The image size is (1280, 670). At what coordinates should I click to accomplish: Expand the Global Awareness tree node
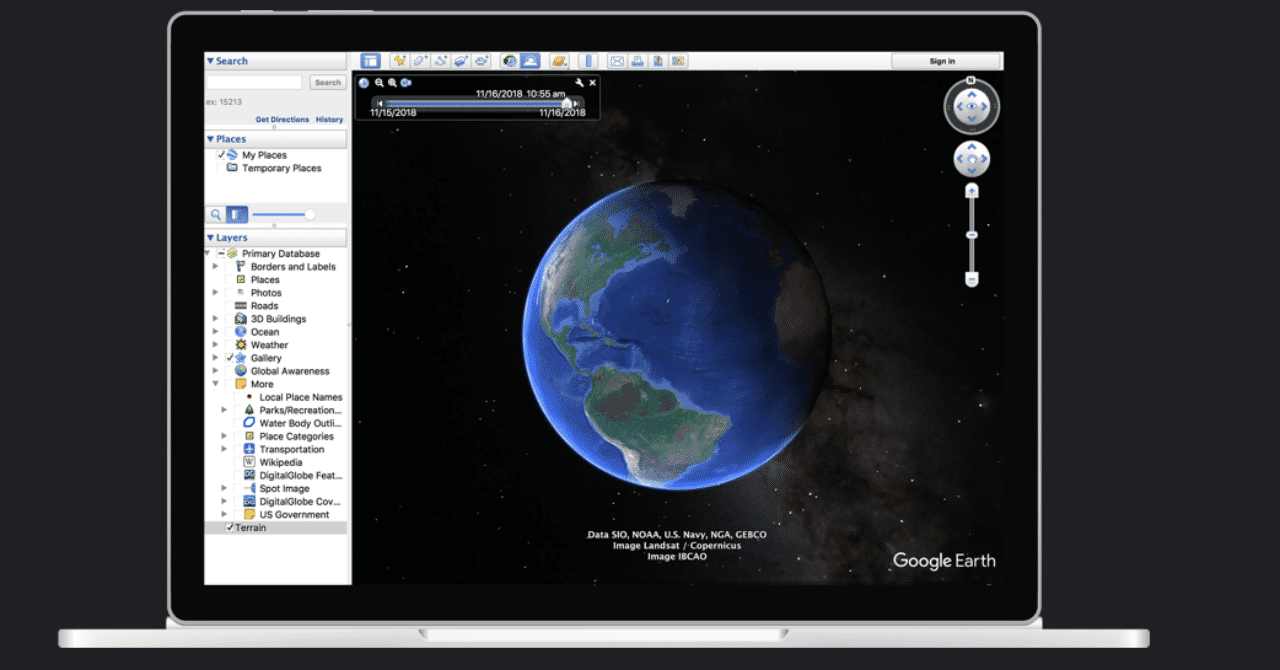[215, 371]
